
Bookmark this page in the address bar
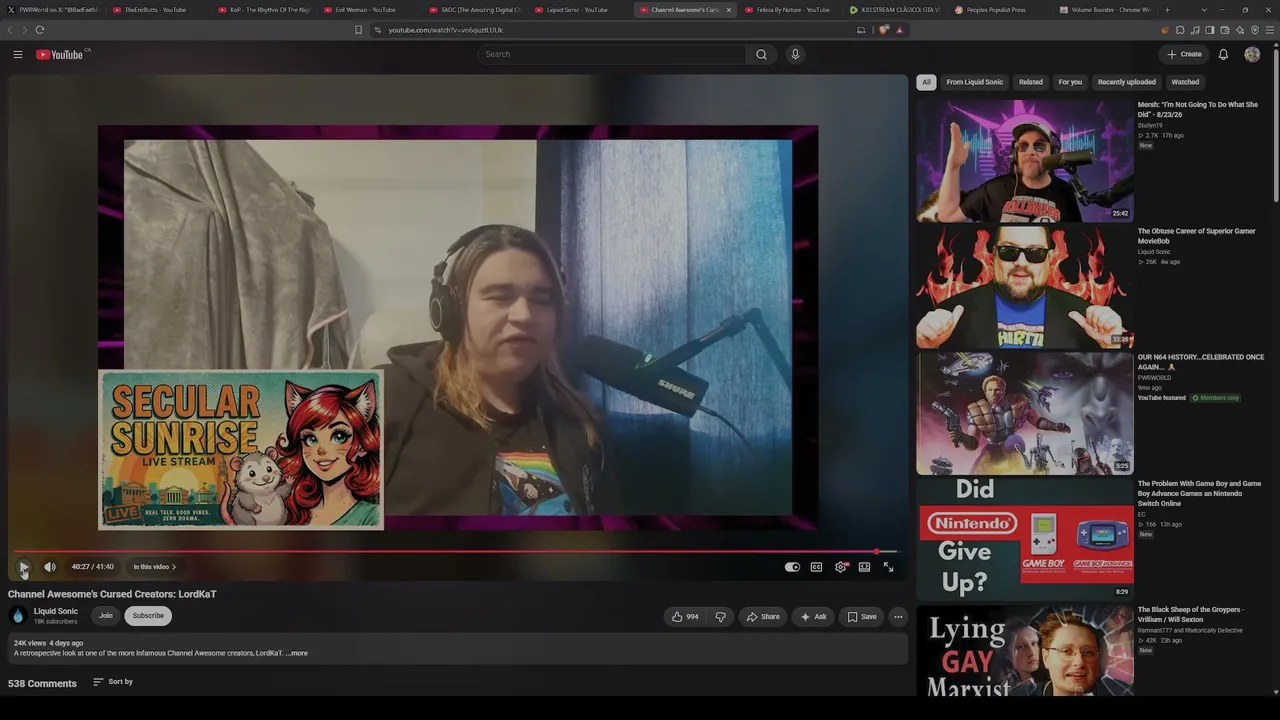click(x=358, y=30)
